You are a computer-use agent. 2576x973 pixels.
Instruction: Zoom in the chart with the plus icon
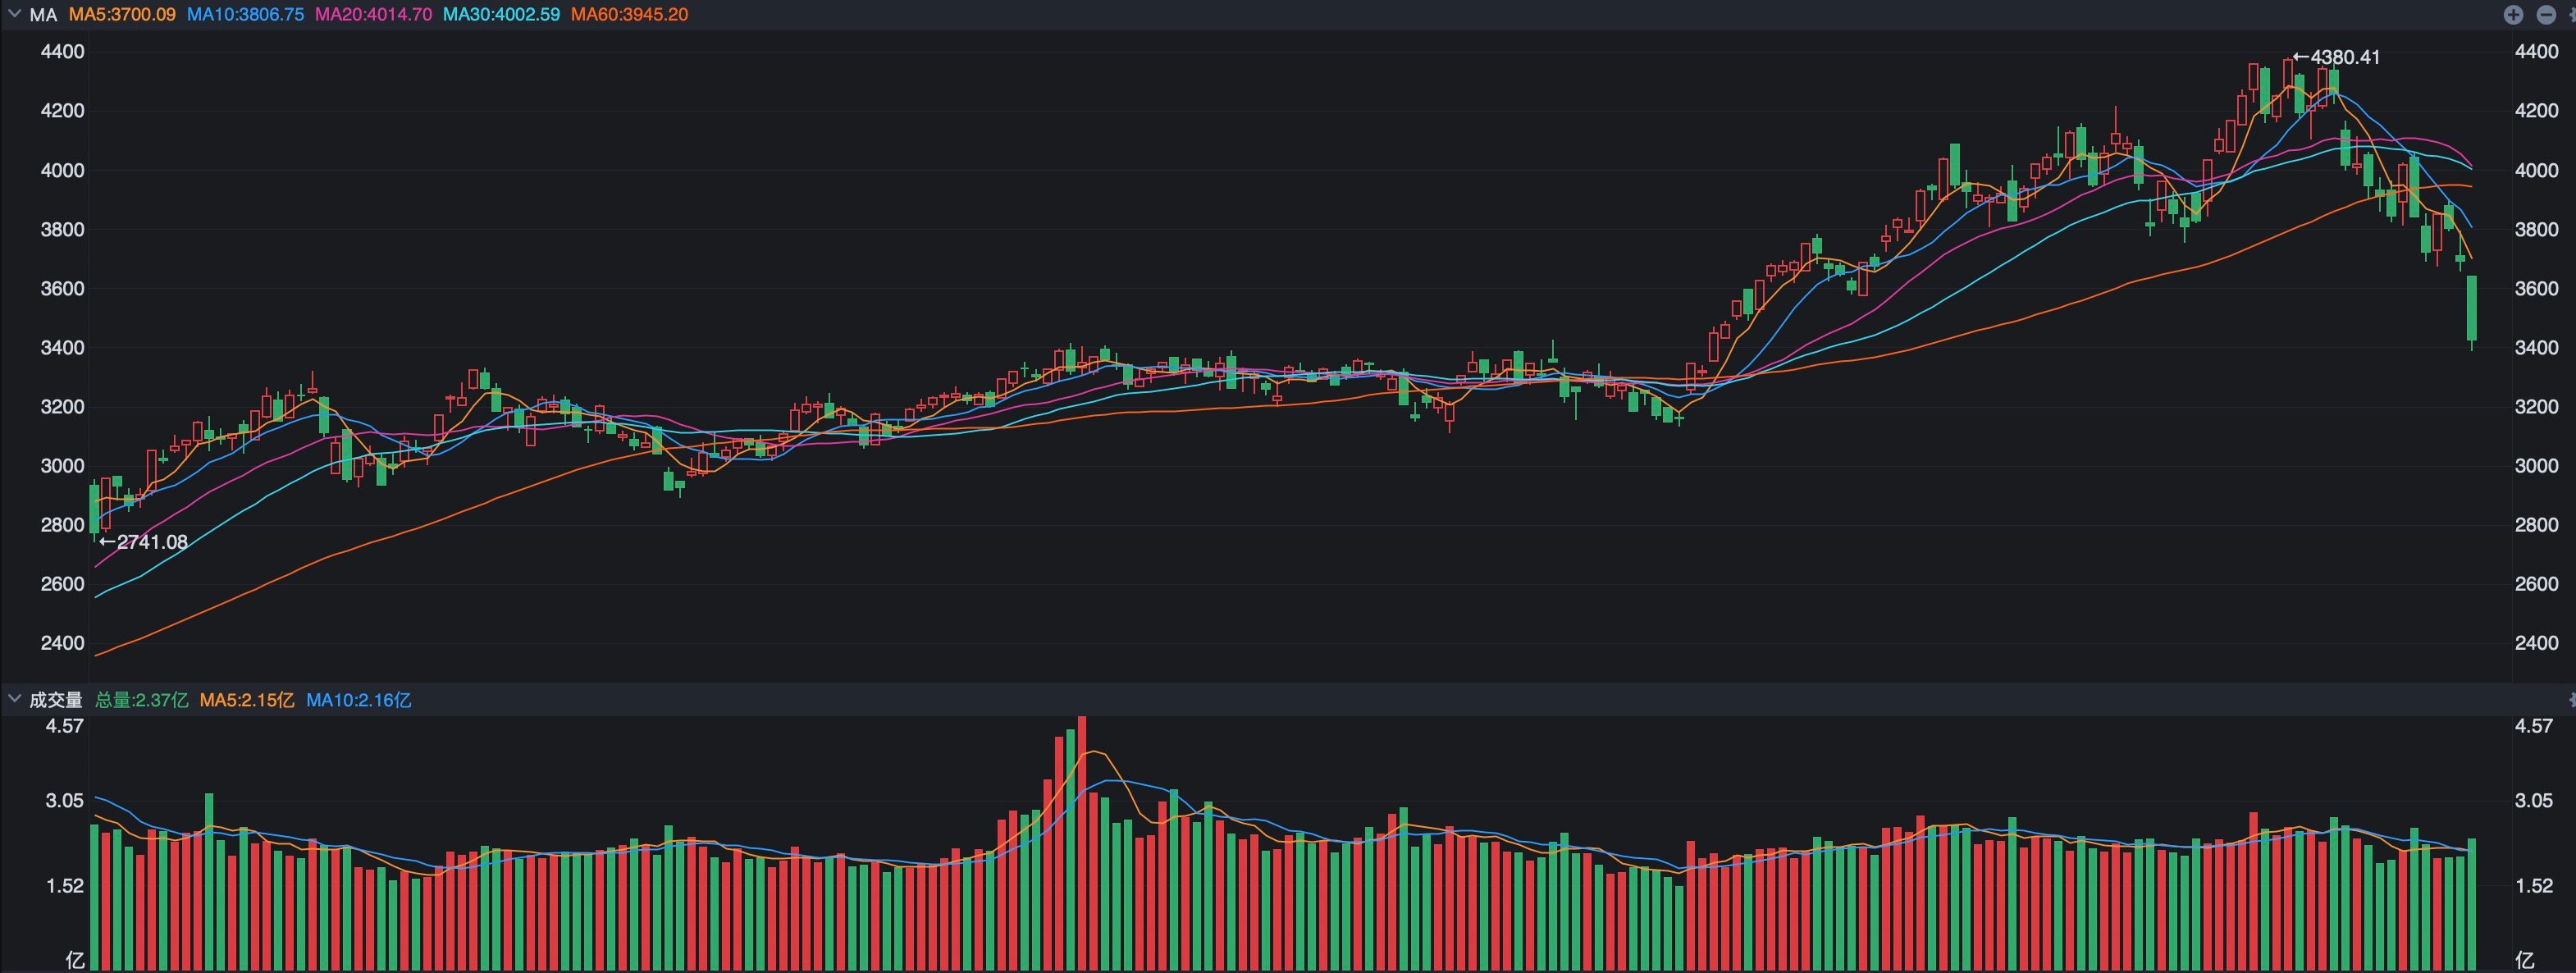coord(2513,14)
